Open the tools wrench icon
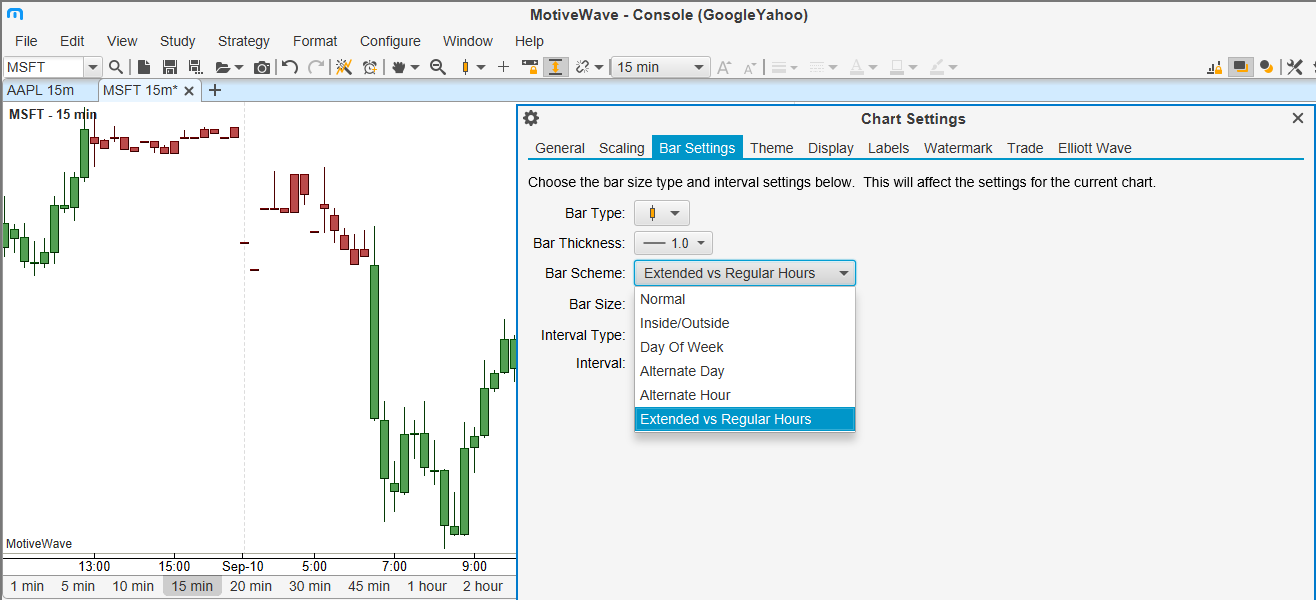The width and height of the screenshot is (1316, 600). coord(1294,67)
